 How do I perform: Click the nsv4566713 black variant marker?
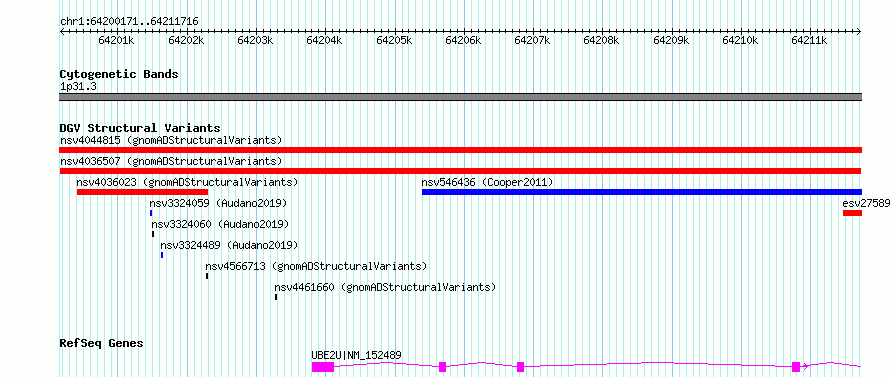[x=207, y=276]
